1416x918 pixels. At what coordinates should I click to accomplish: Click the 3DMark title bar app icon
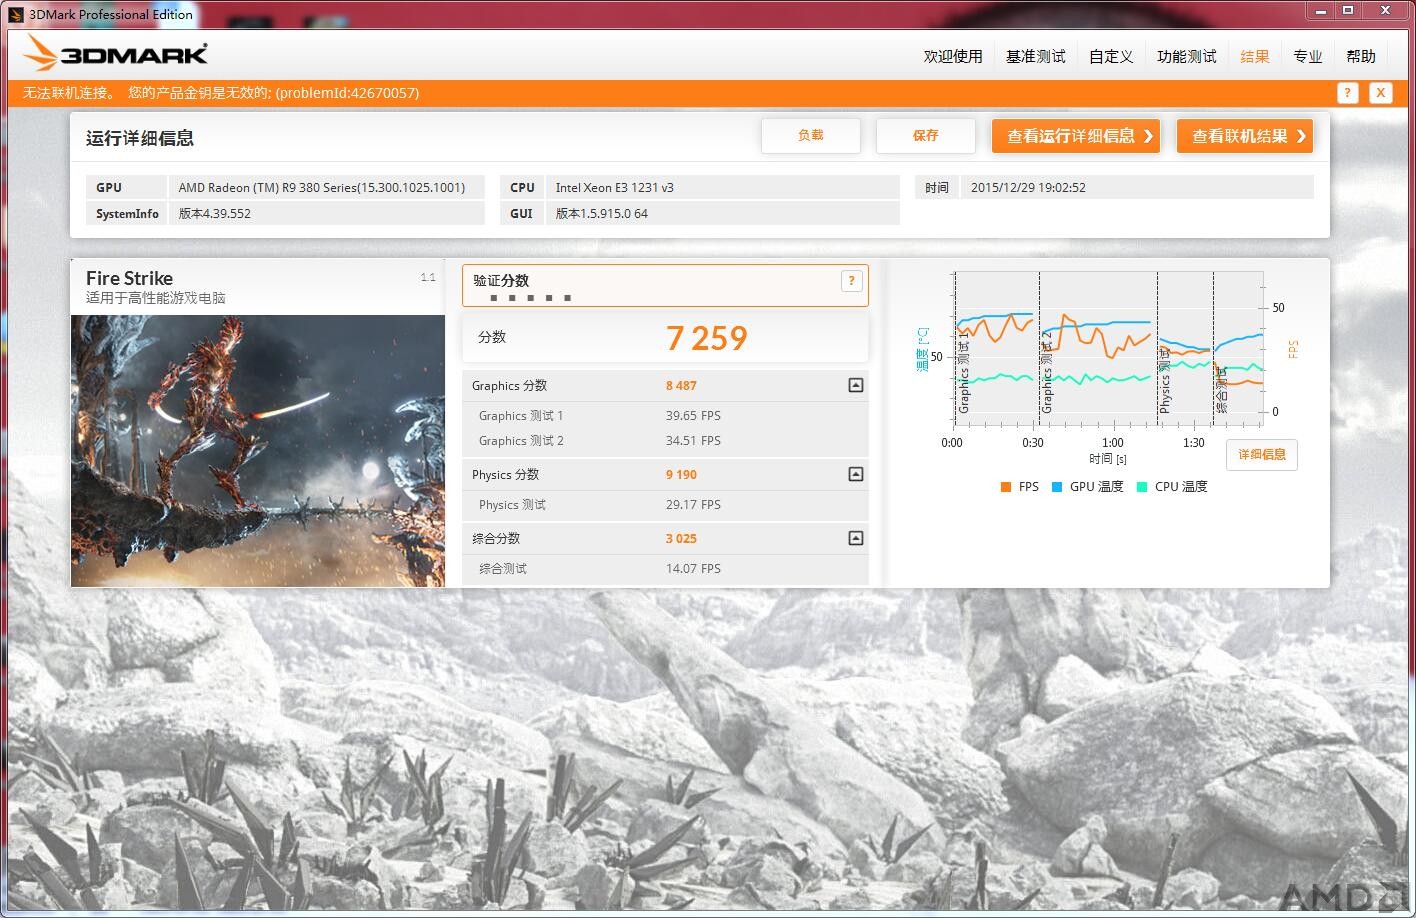click(x=16, y=14)
